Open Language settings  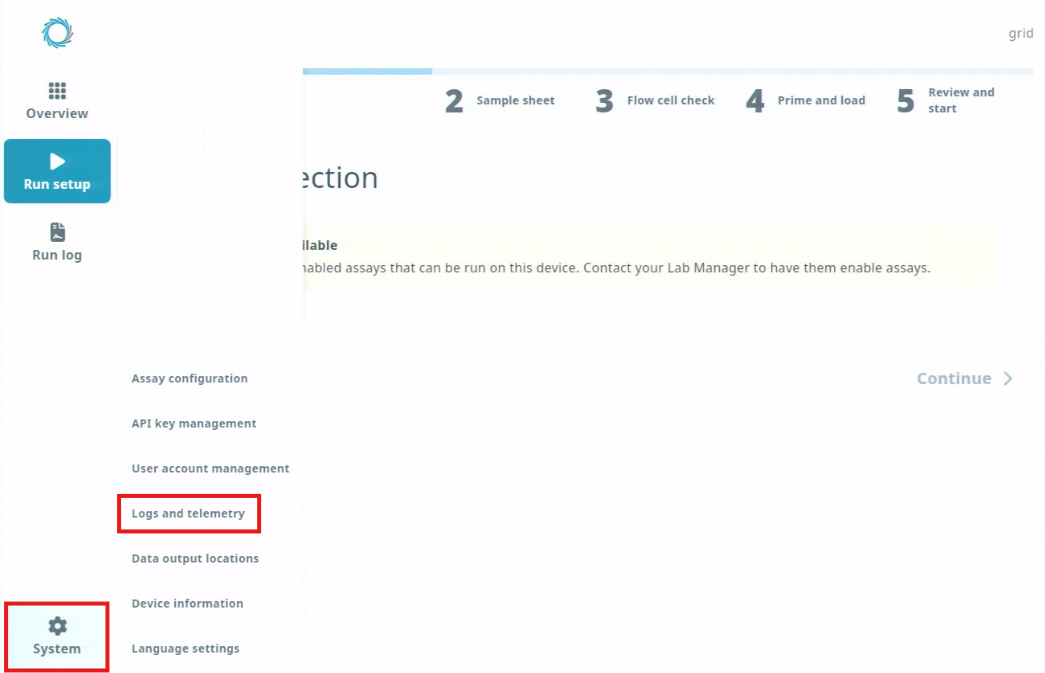pyautogui.click(x=185, y=648)
